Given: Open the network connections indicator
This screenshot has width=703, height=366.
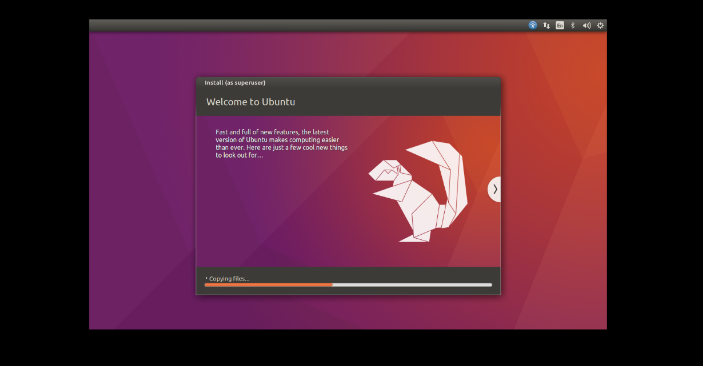Looking at the screenshot, I should tap(546, 26).
